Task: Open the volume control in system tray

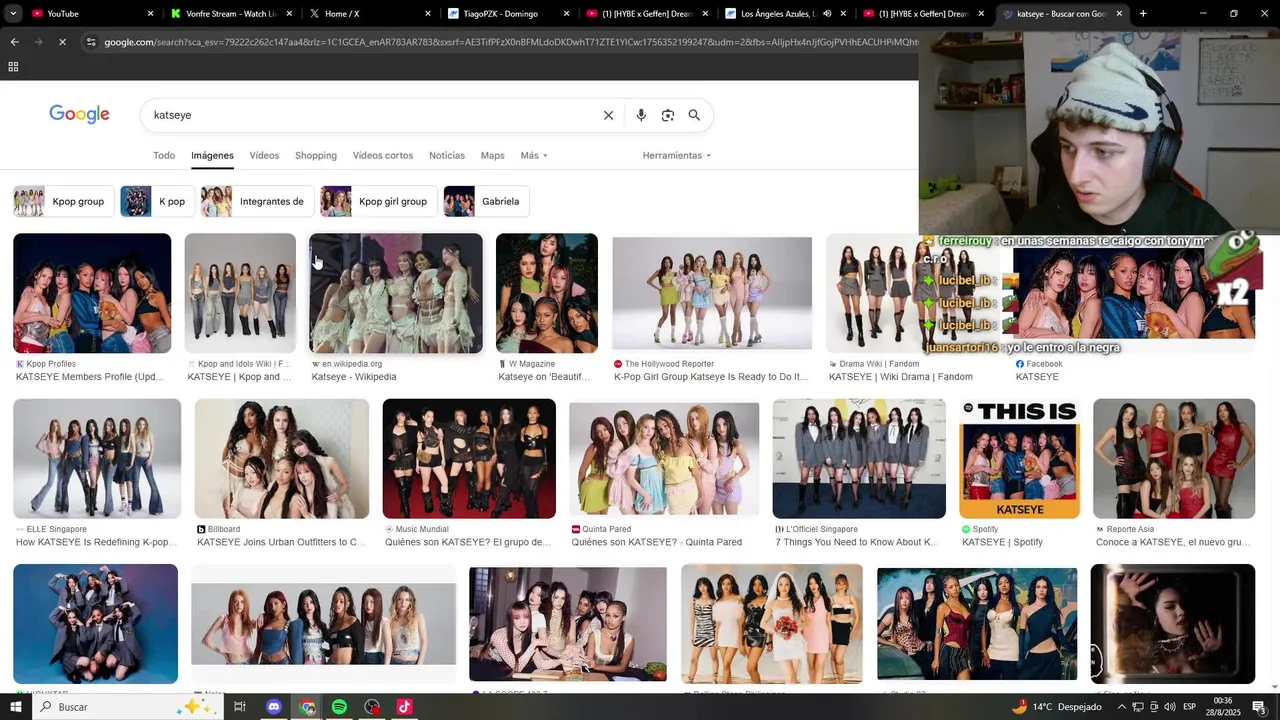Action: click(x=1170, y=707)
